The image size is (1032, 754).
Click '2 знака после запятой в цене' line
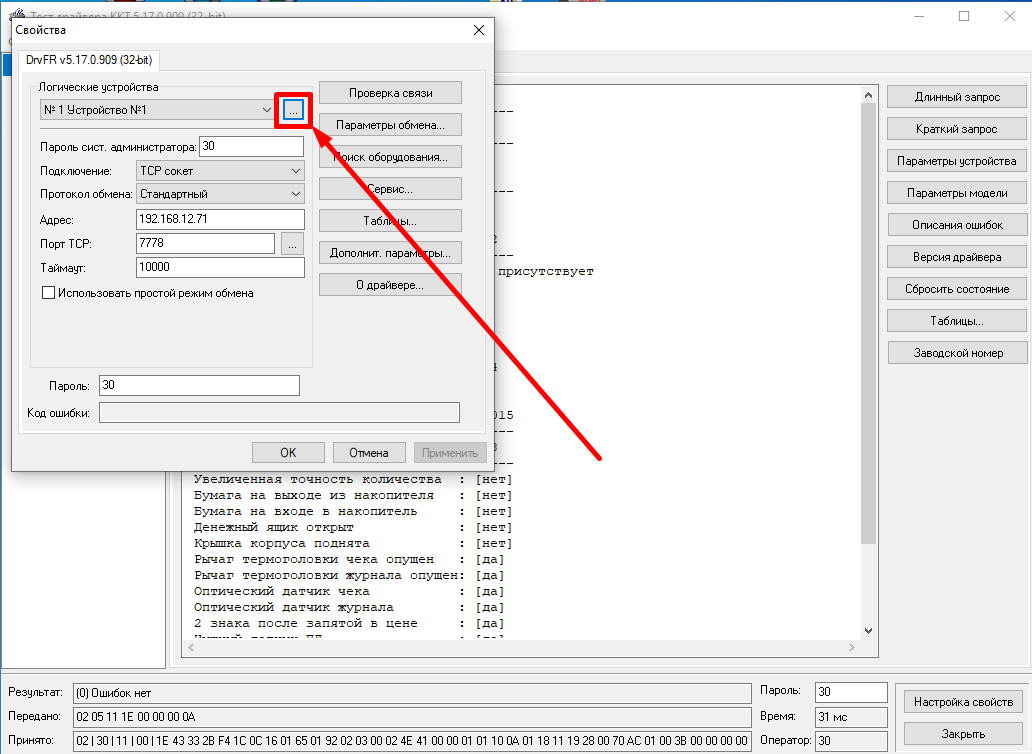tap(349, 623)
